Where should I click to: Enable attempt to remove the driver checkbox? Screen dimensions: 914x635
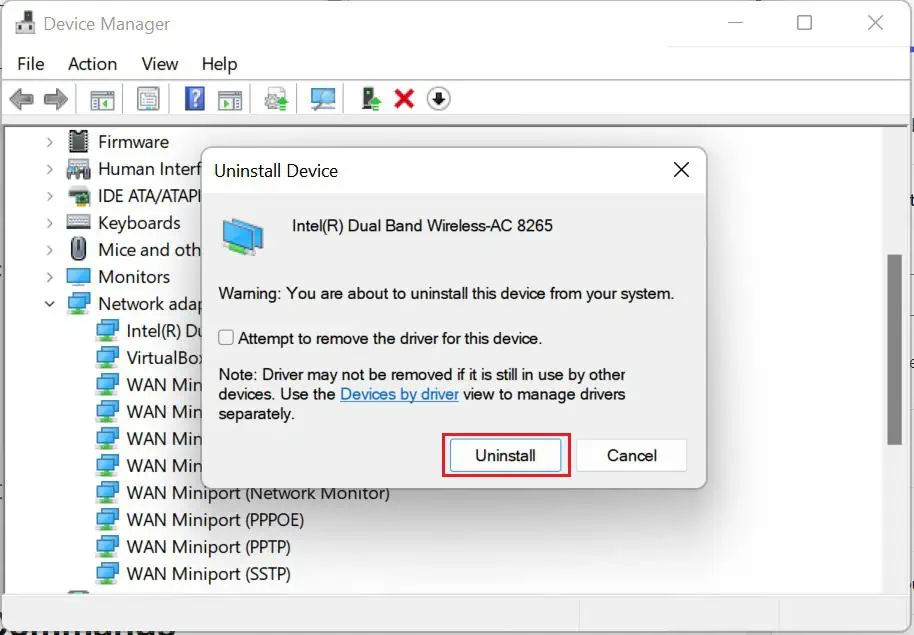pyautogui.click(x=225, y=338)
